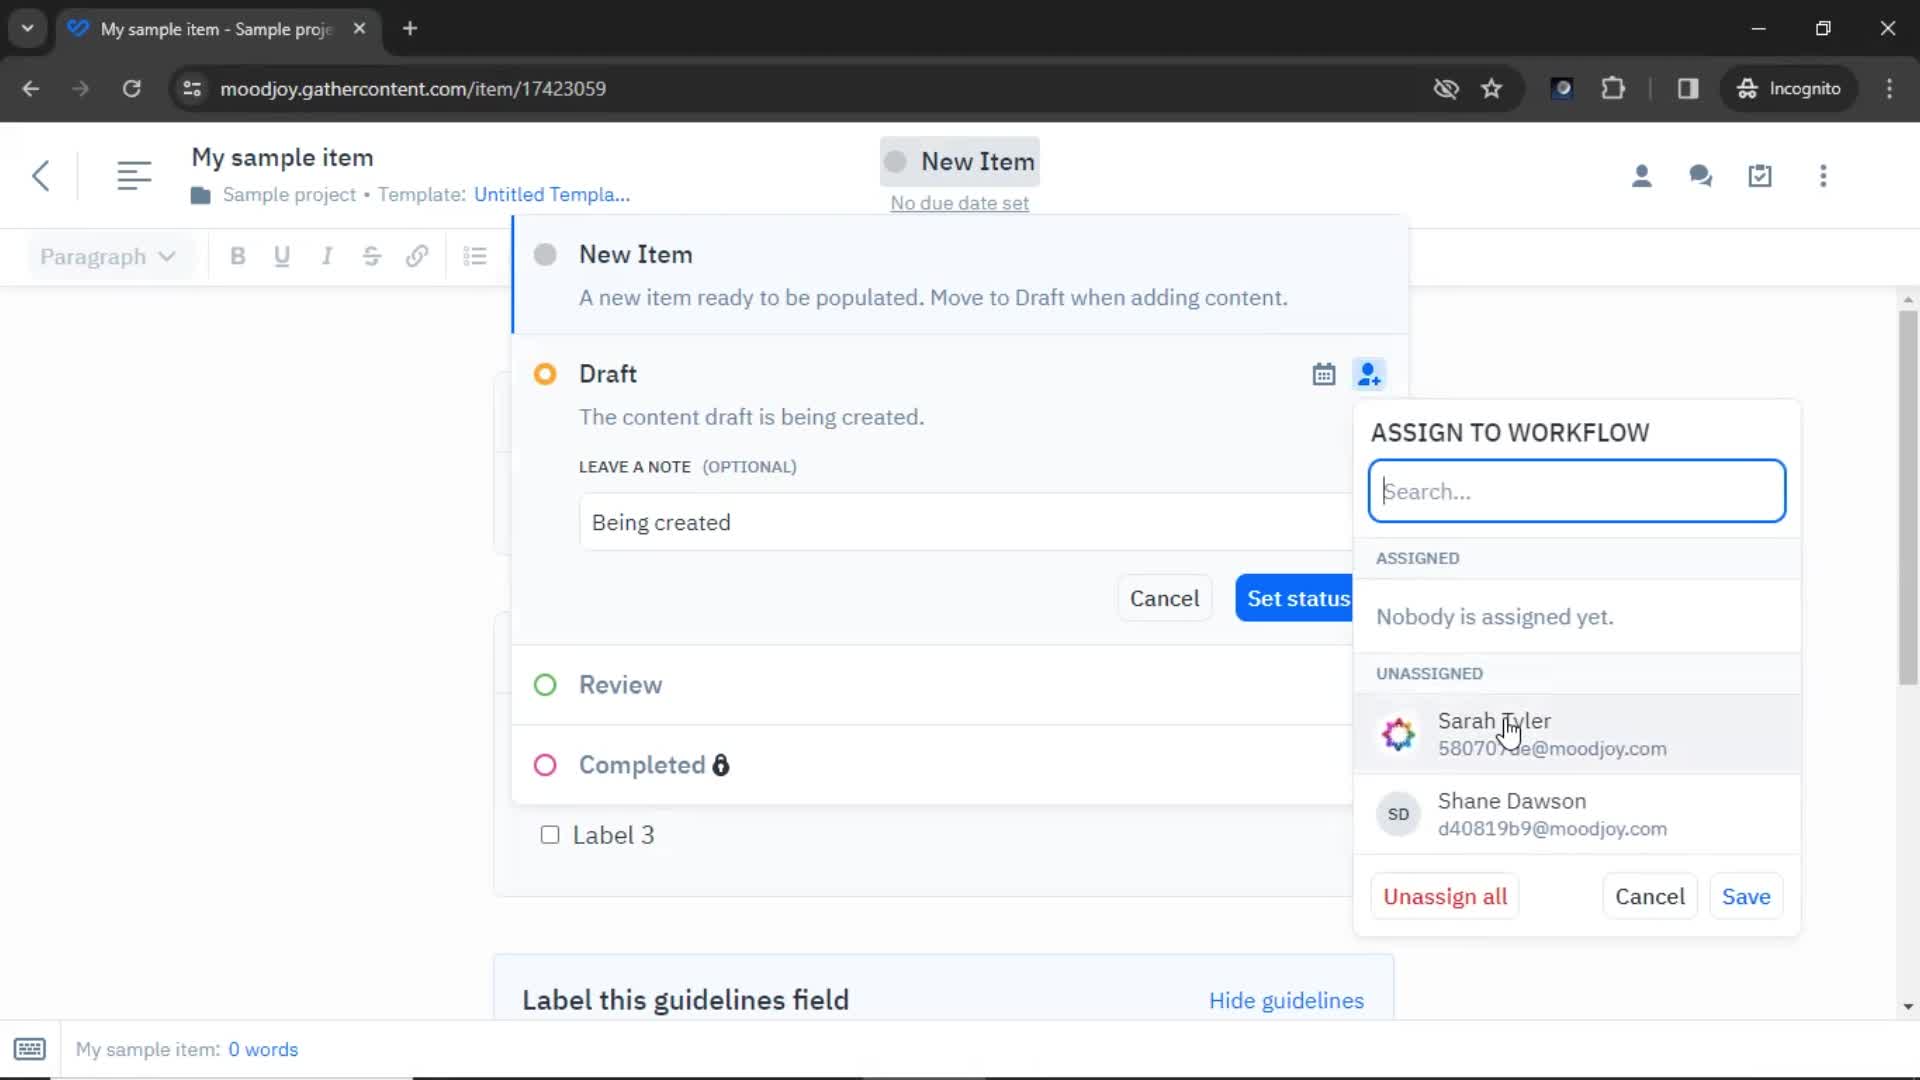The image size is (1920, 1080).
Task: Click Save to confirm workflow assignment
Action: (x=1746, y=897)
